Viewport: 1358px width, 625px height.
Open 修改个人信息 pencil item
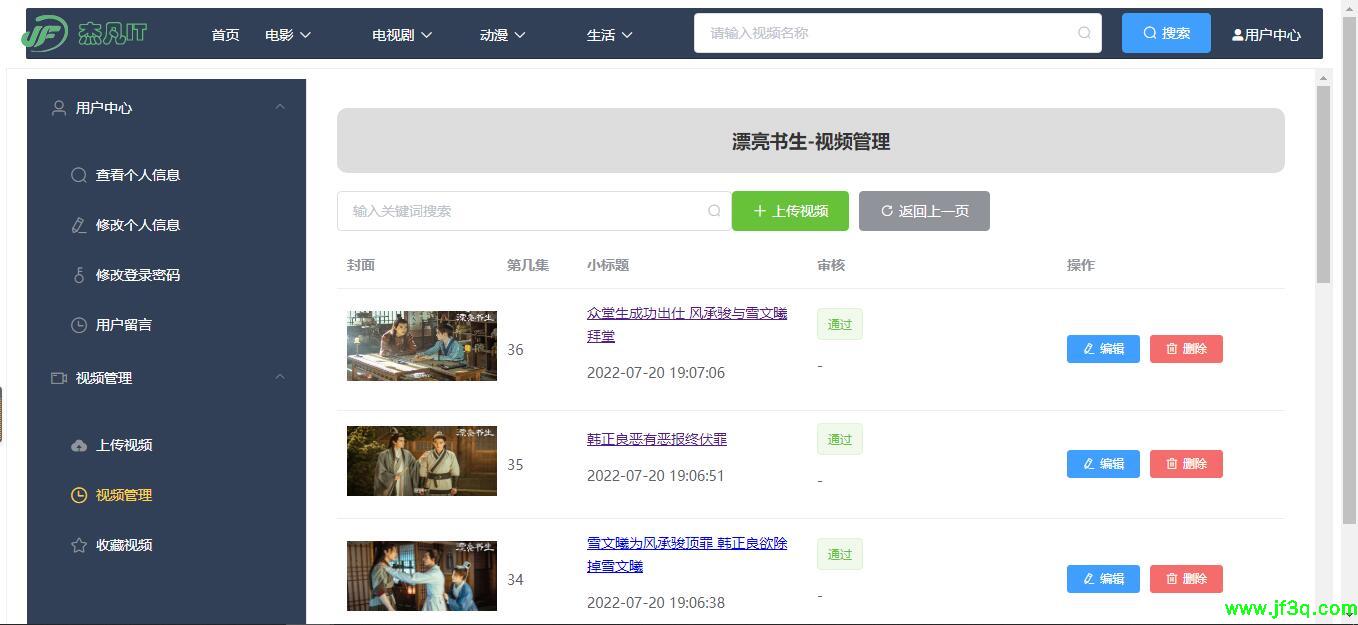(x=137, y=225)
